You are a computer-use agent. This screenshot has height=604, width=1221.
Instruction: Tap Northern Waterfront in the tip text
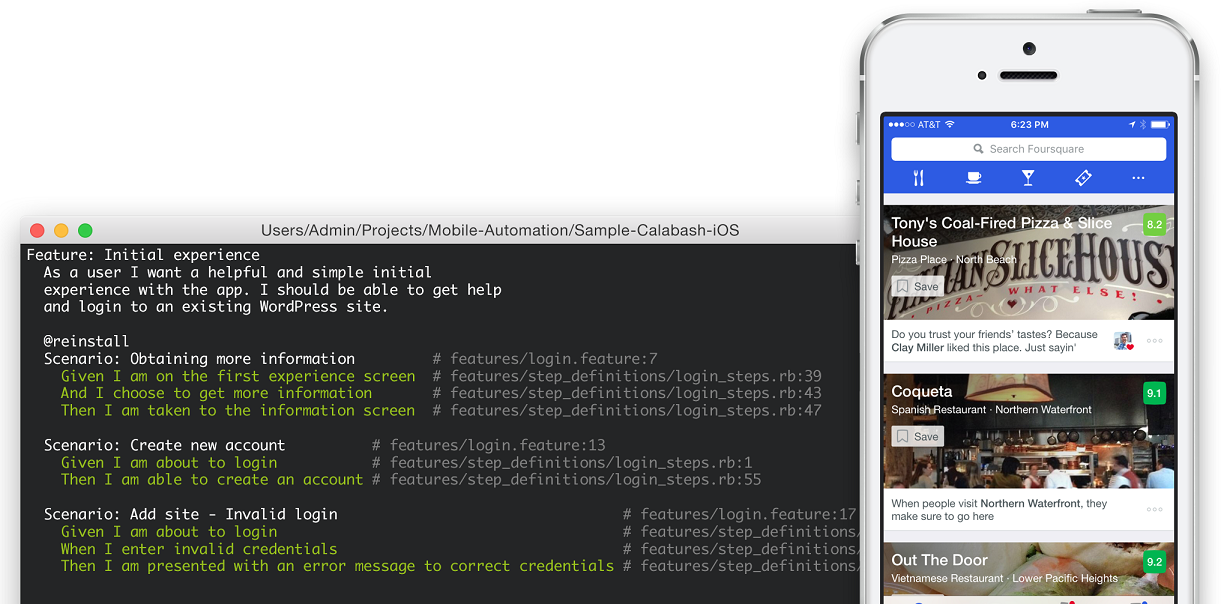(1031, 504)
